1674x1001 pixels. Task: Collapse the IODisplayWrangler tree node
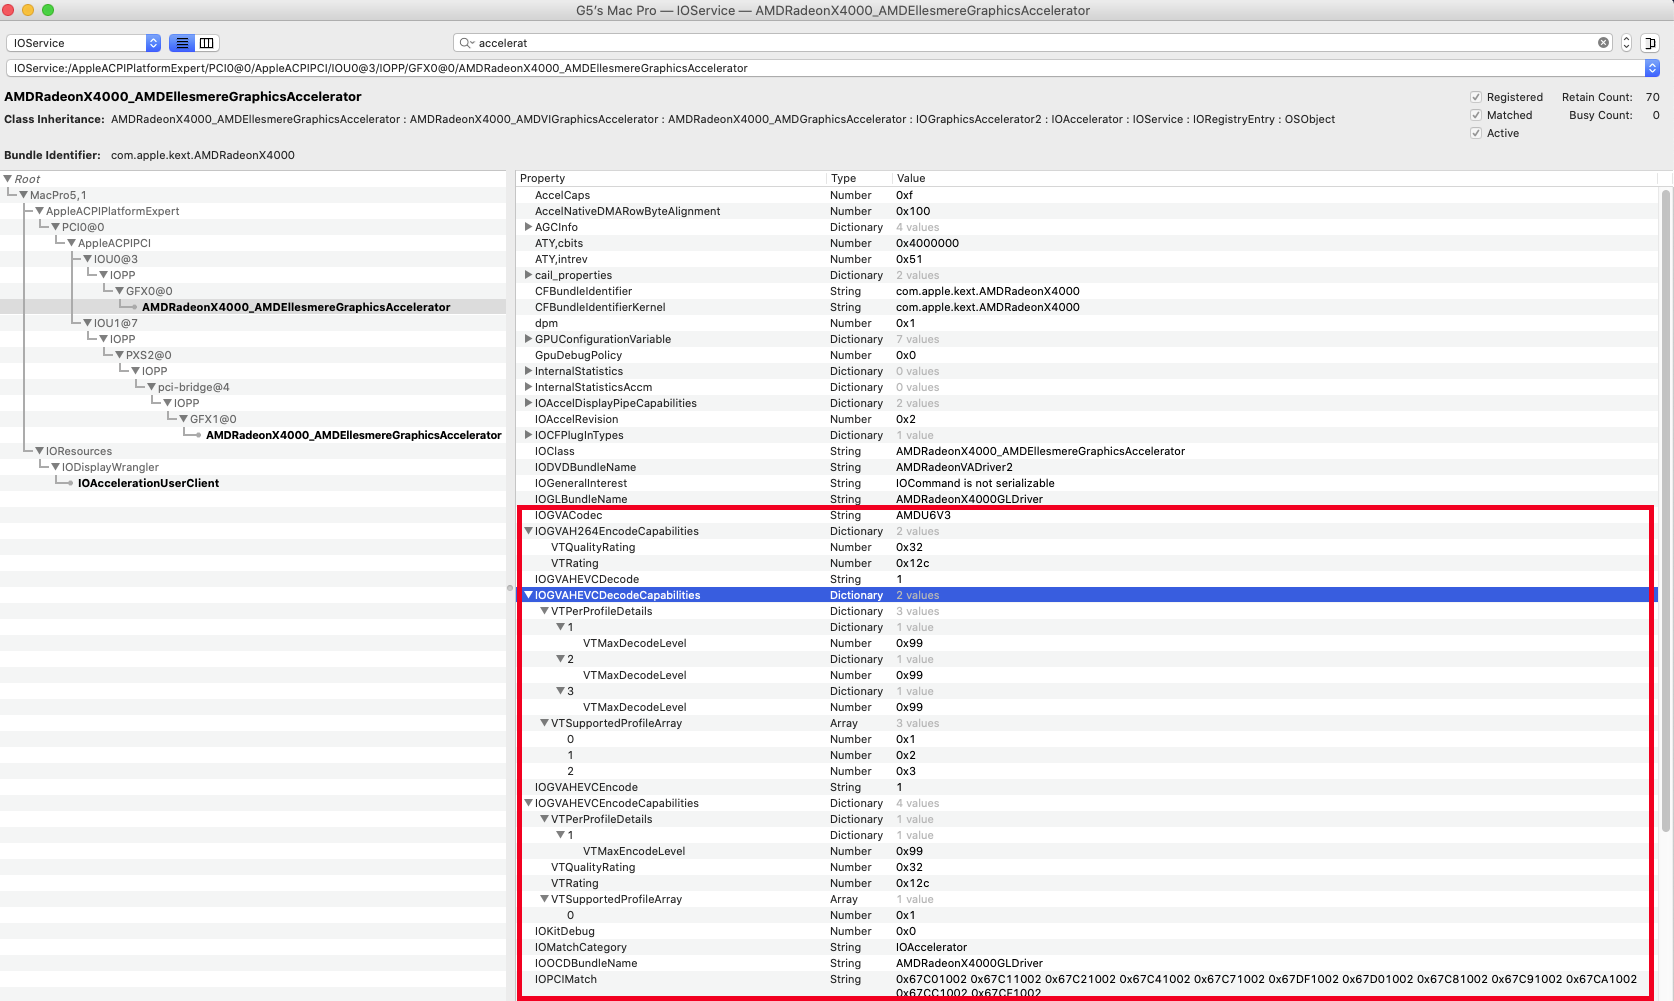[56, 467]
